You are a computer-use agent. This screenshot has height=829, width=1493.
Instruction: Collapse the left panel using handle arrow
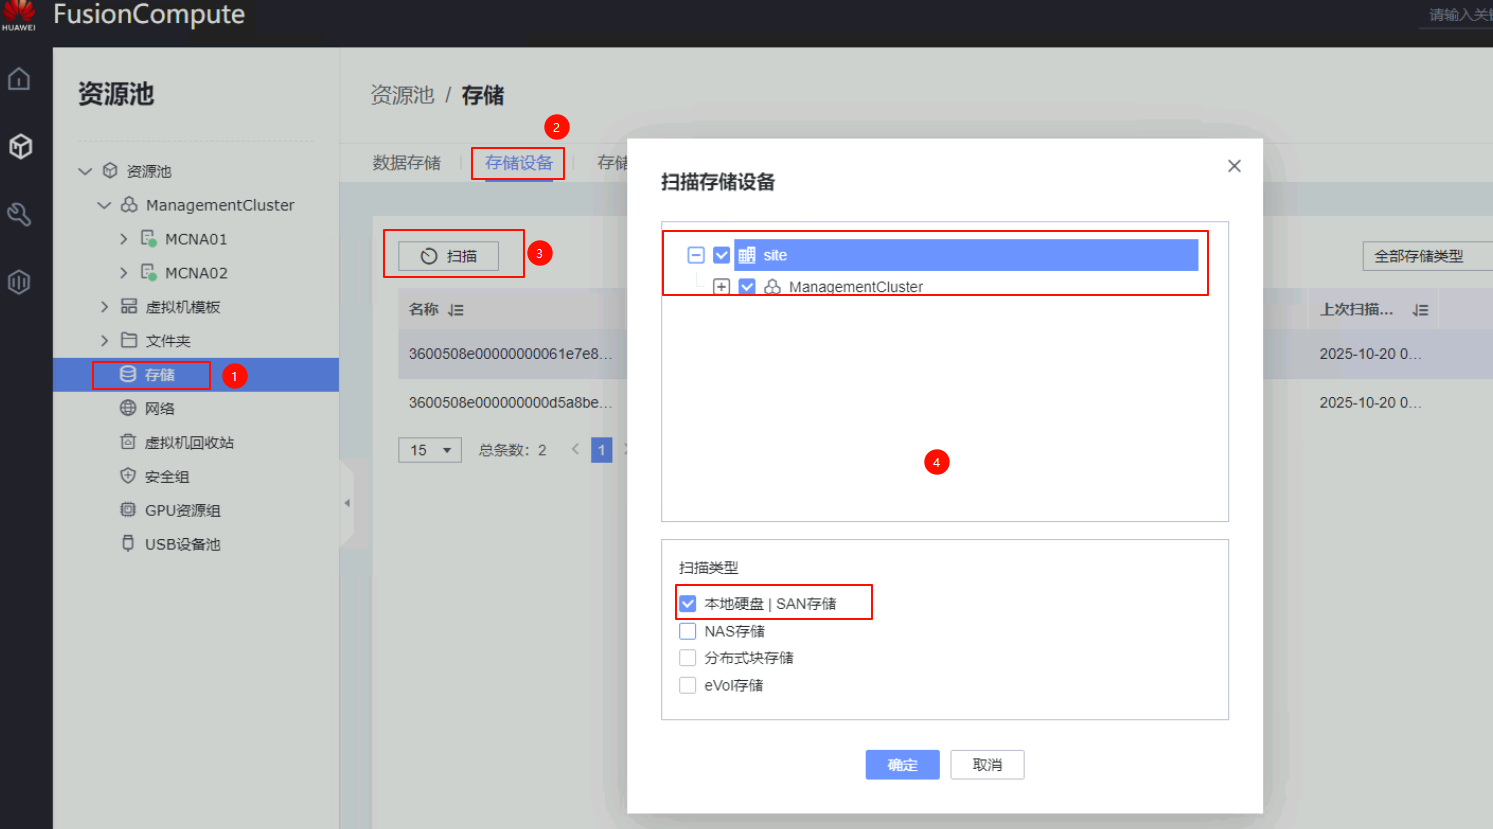click(x=347, y=503)
